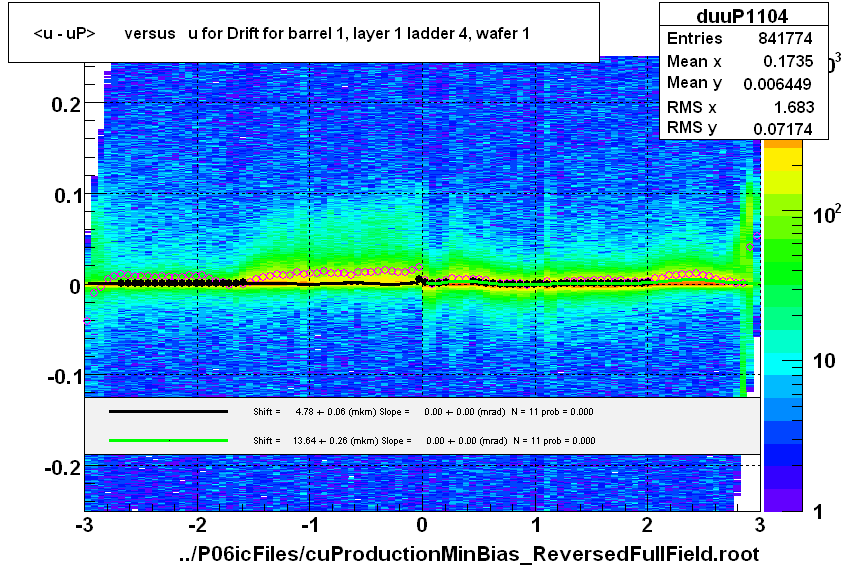The height and width of the screenshot is (568, 845).
Task: Click the y-axis tick label -0.1
Action: pyautogui.click(x=65, y=376)
